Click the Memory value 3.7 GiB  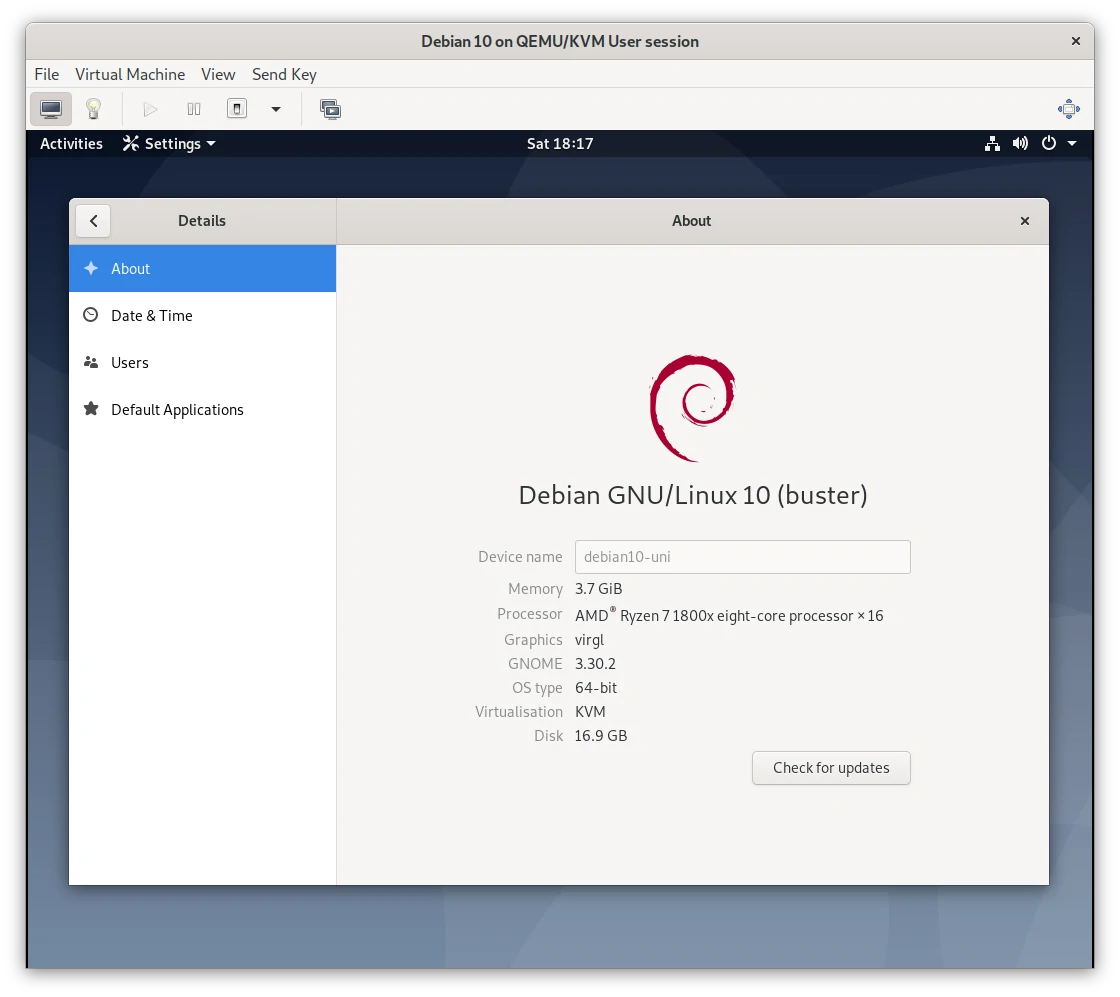(599, 589)
